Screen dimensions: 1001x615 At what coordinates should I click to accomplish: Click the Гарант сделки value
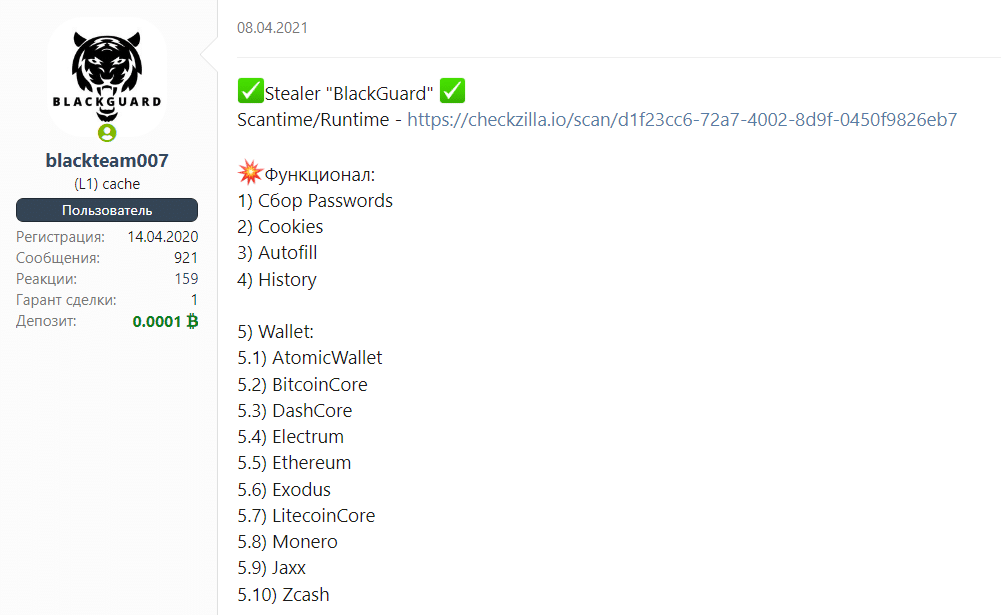pyautogui.click(x=194, y=300)
